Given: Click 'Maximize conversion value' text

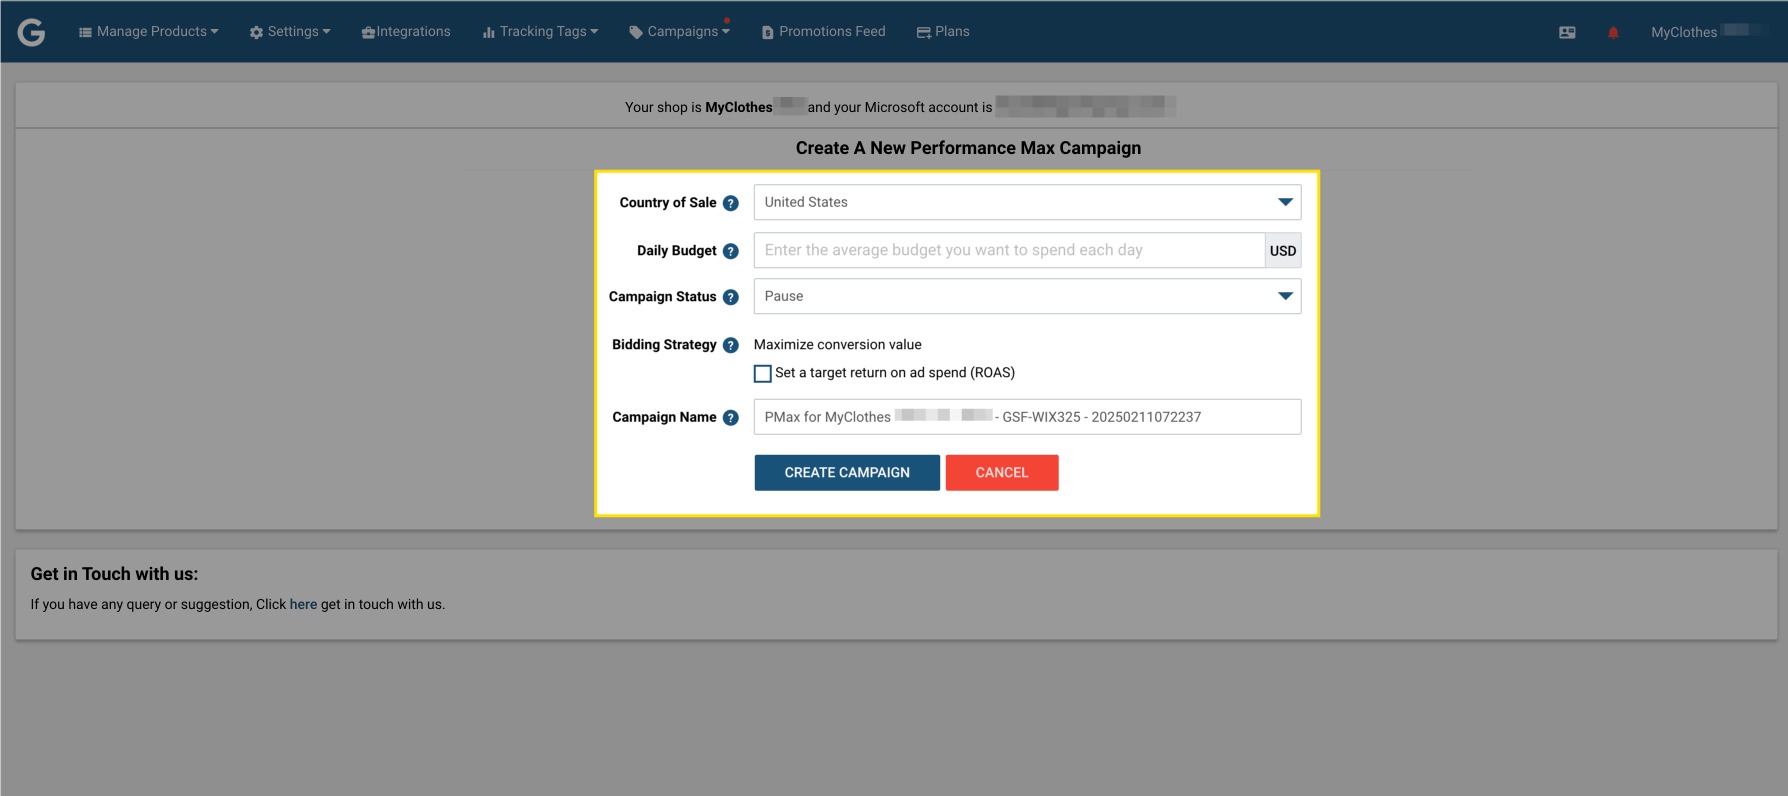Looking at the screenshot, I should [838, 344].
